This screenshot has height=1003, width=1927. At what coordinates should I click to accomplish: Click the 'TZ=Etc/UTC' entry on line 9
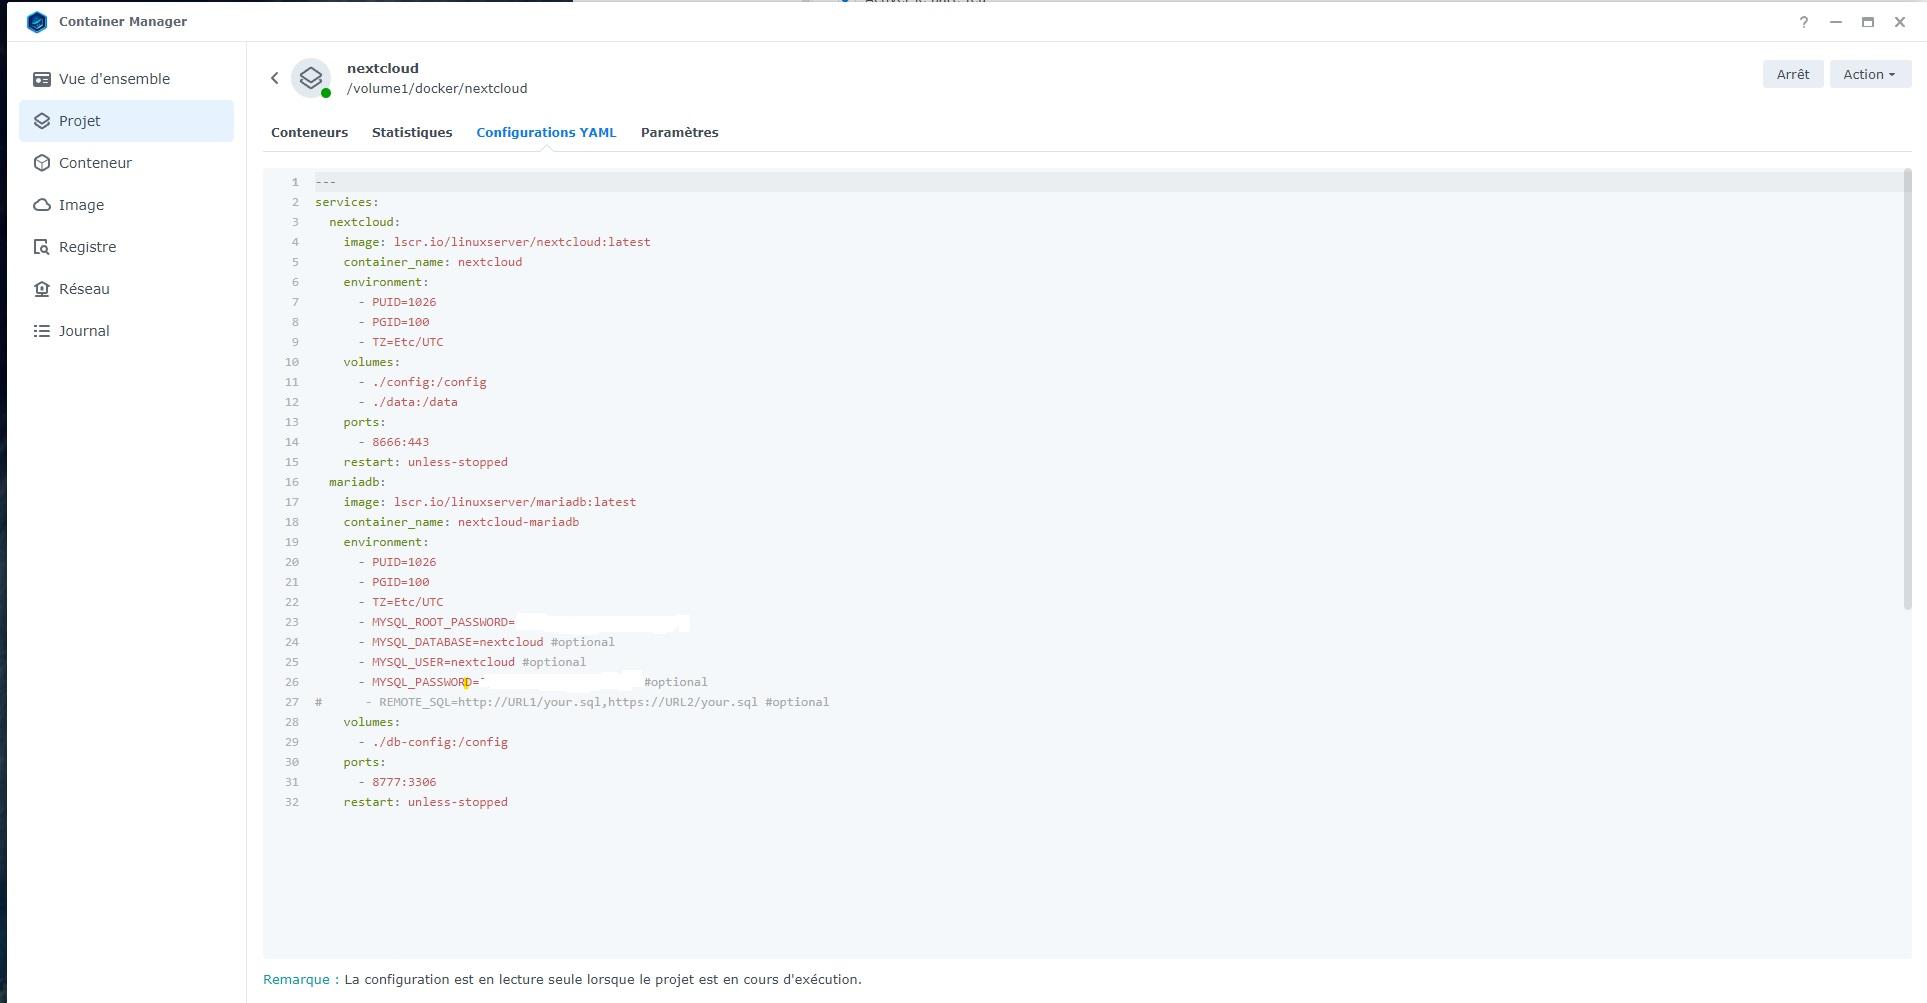pyautogui.click(x=408, y=342)
